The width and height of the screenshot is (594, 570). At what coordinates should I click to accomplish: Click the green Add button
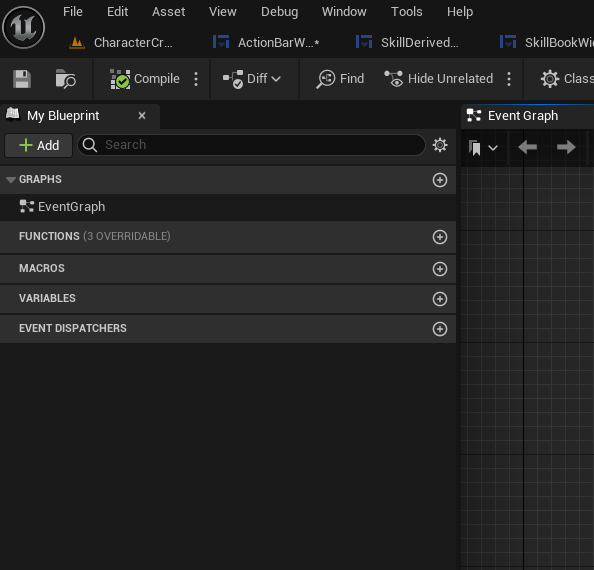(39, 145)
